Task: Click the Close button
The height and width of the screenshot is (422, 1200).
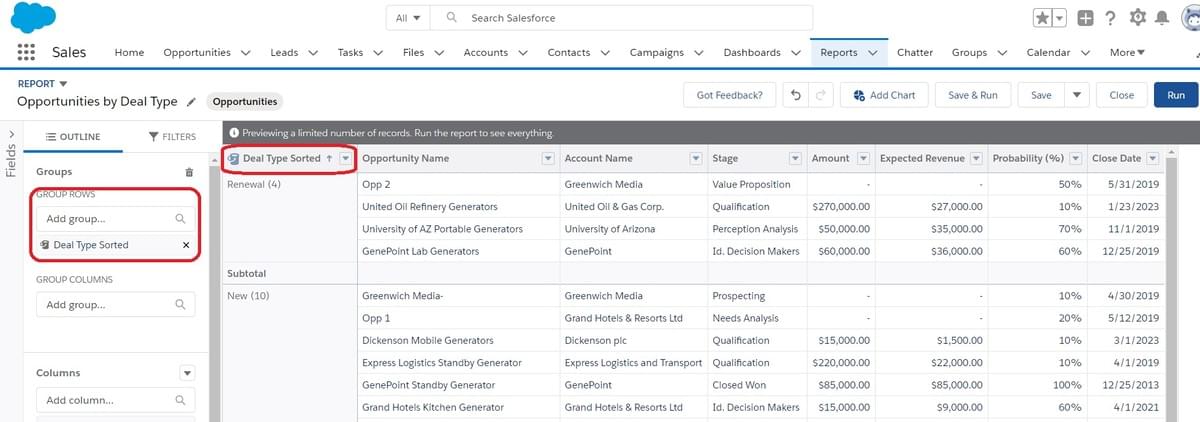Action: [1121, 95]
